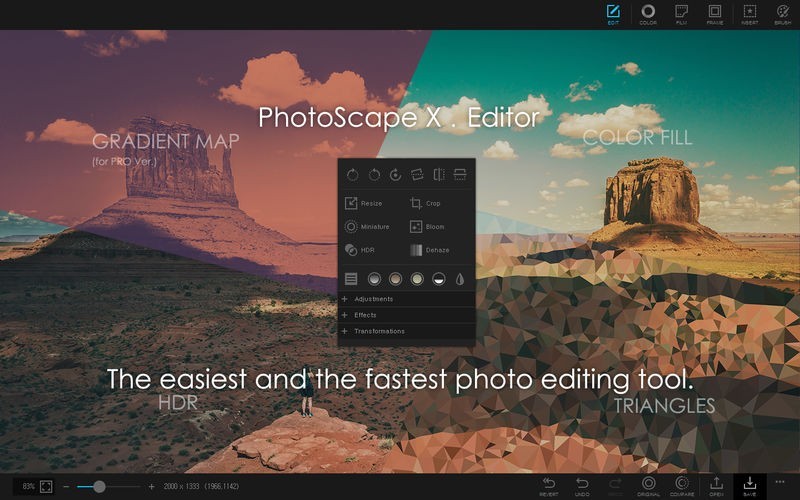800x500 pixels.
Task: Click the rotate counter-clockwise icon
Action: point(374,175)
